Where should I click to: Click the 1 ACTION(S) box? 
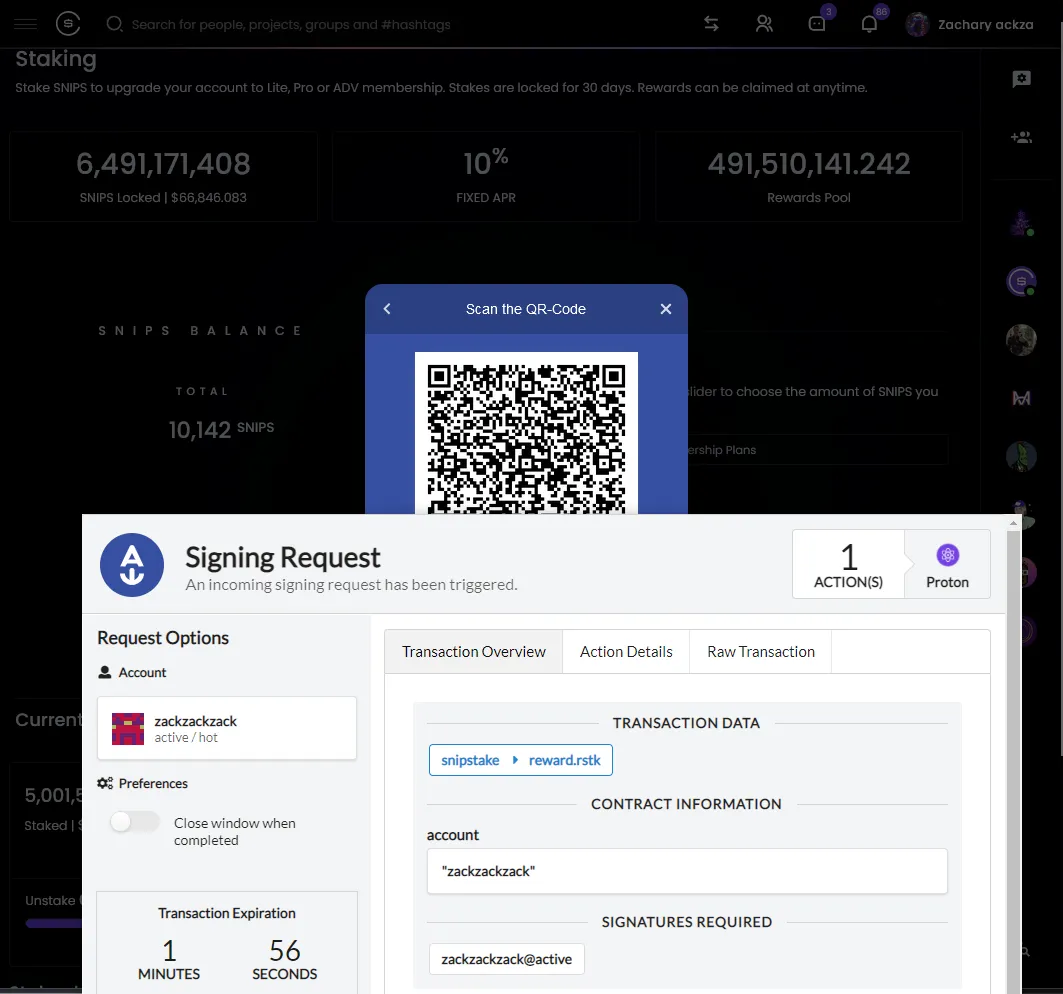pyautogui.click(x=848, y=564)
